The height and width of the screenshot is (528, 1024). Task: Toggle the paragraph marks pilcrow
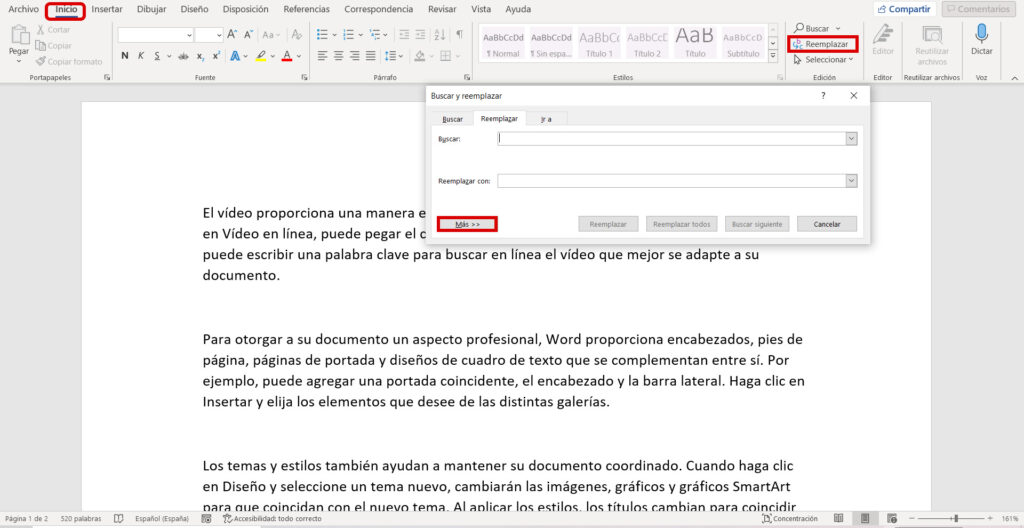[460, 35]
